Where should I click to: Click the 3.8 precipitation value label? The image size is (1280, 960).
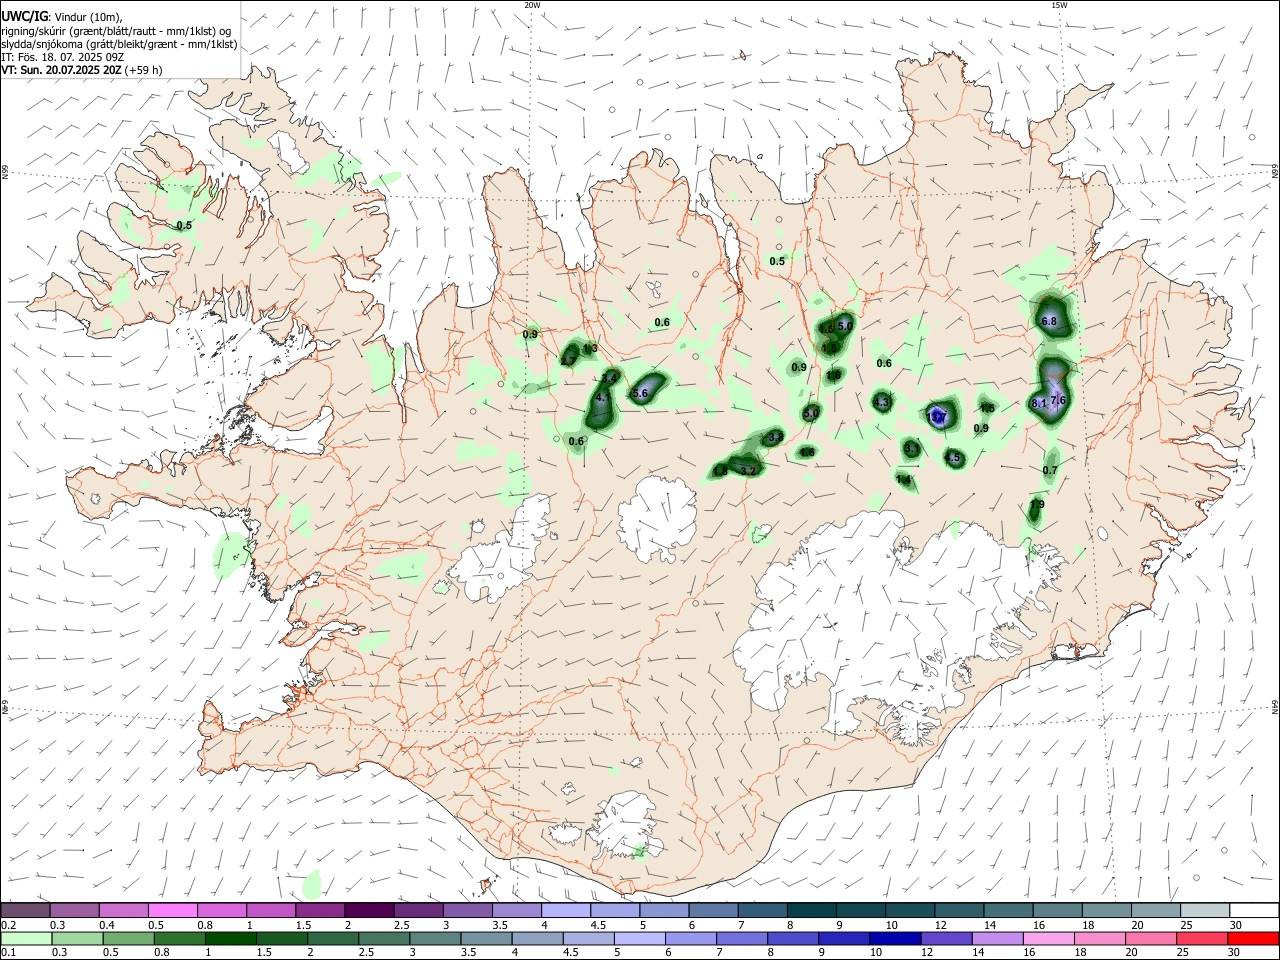point(775,438)
